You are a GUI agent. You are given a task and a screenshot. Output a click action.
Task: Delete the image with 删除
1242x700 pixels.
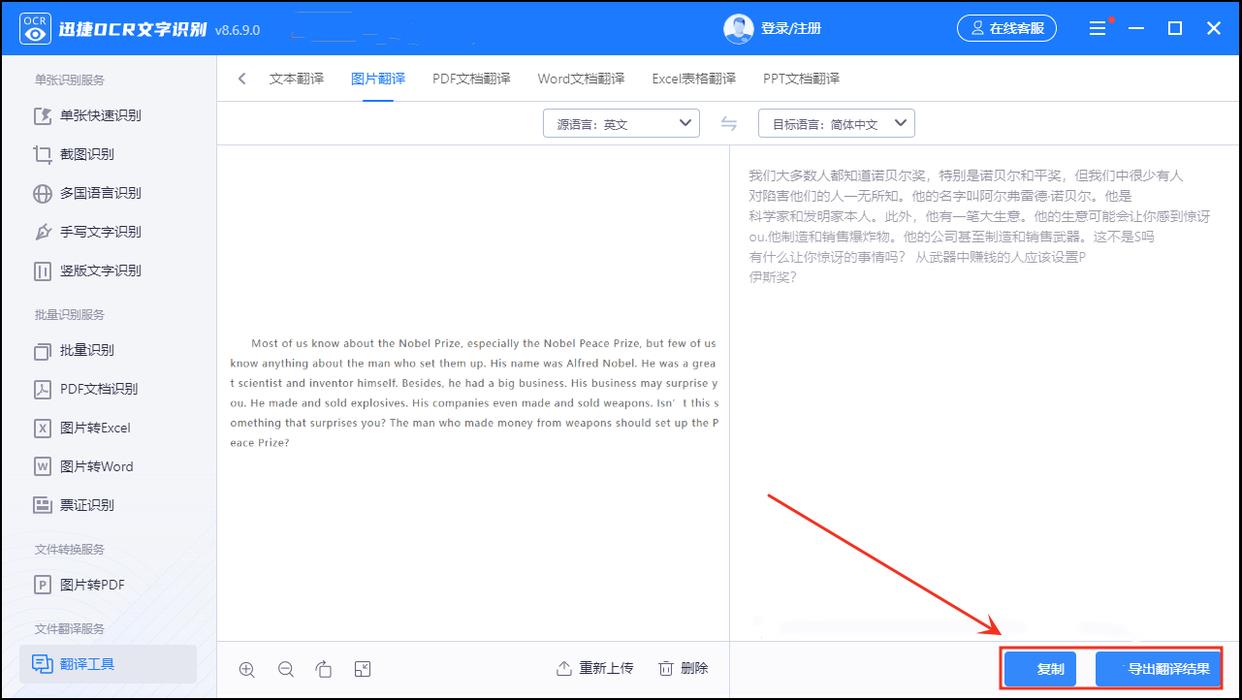pyautogui.click(x=683, y=668)
